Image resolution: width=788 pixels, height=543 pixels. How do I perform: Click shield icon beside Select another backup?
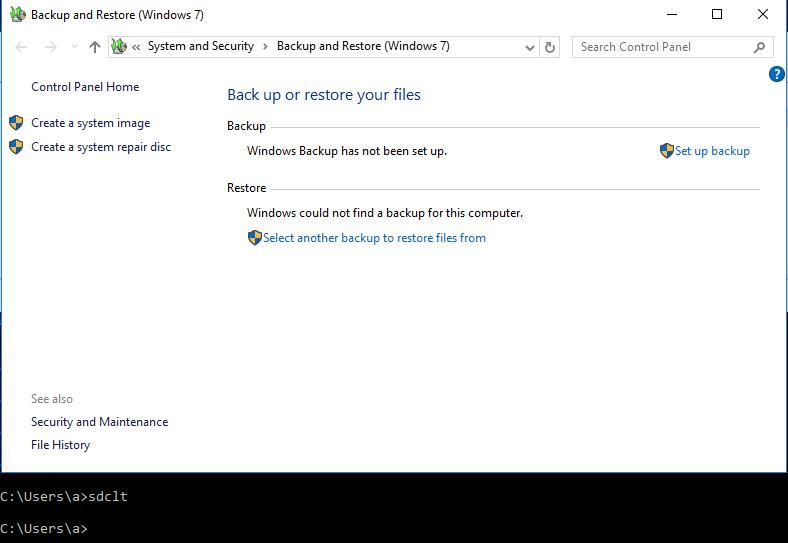(x=255, y=238)
